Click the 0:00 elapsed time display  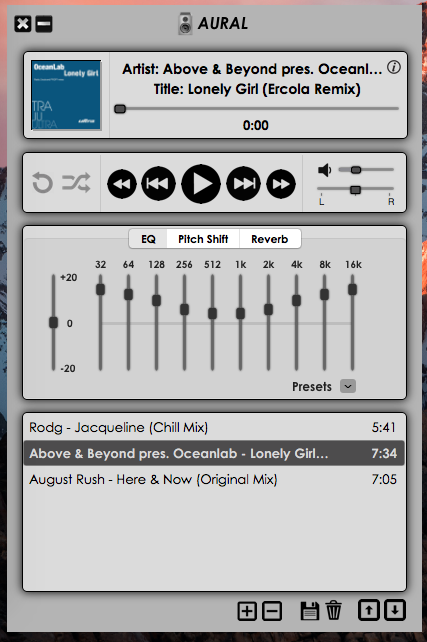point(256,125)
